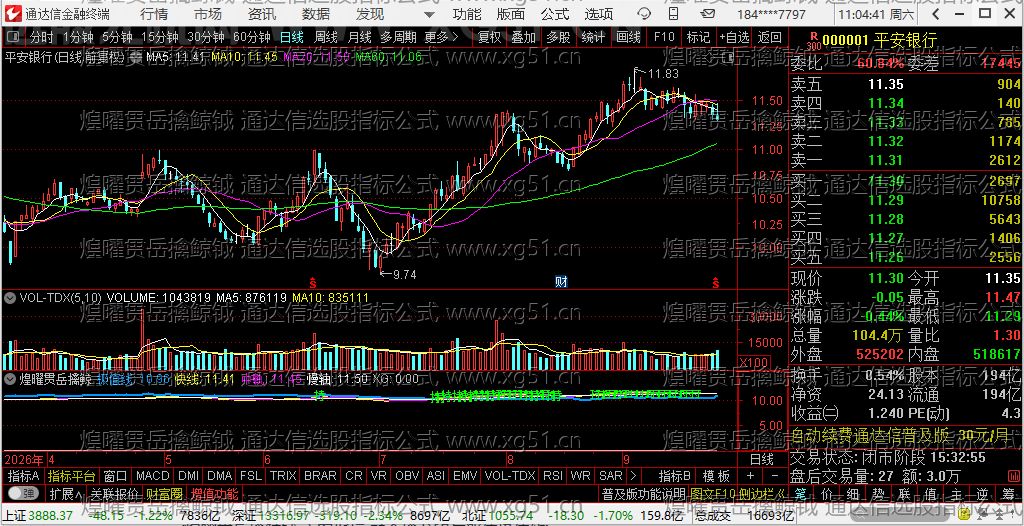Select the 笔 tick detail tab
This screenshot has height=526, width=1024.
click(x=801, y=493)
